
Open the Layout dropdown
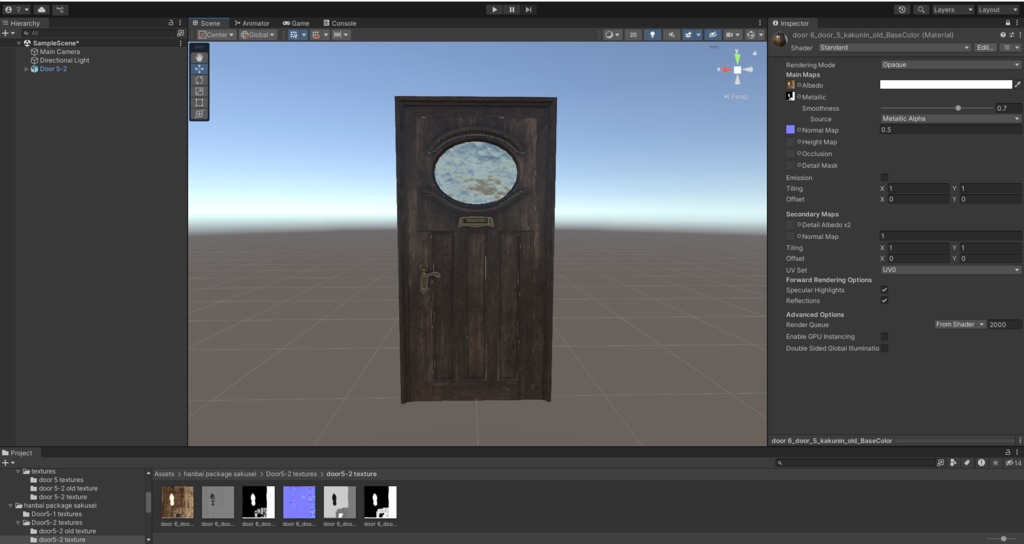coord(997,10)
